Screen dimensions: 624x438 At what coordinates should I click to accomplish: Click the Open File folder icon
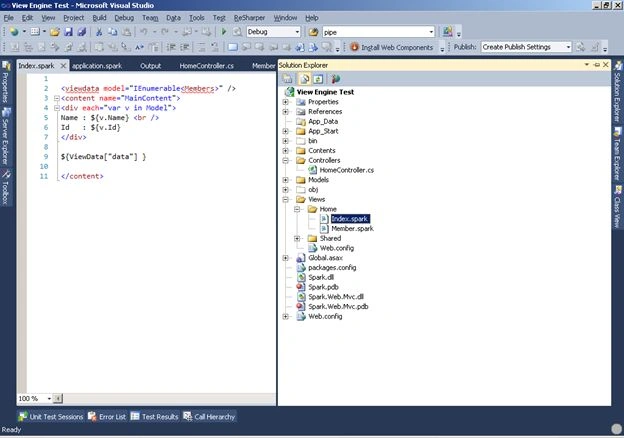(55, 32)
